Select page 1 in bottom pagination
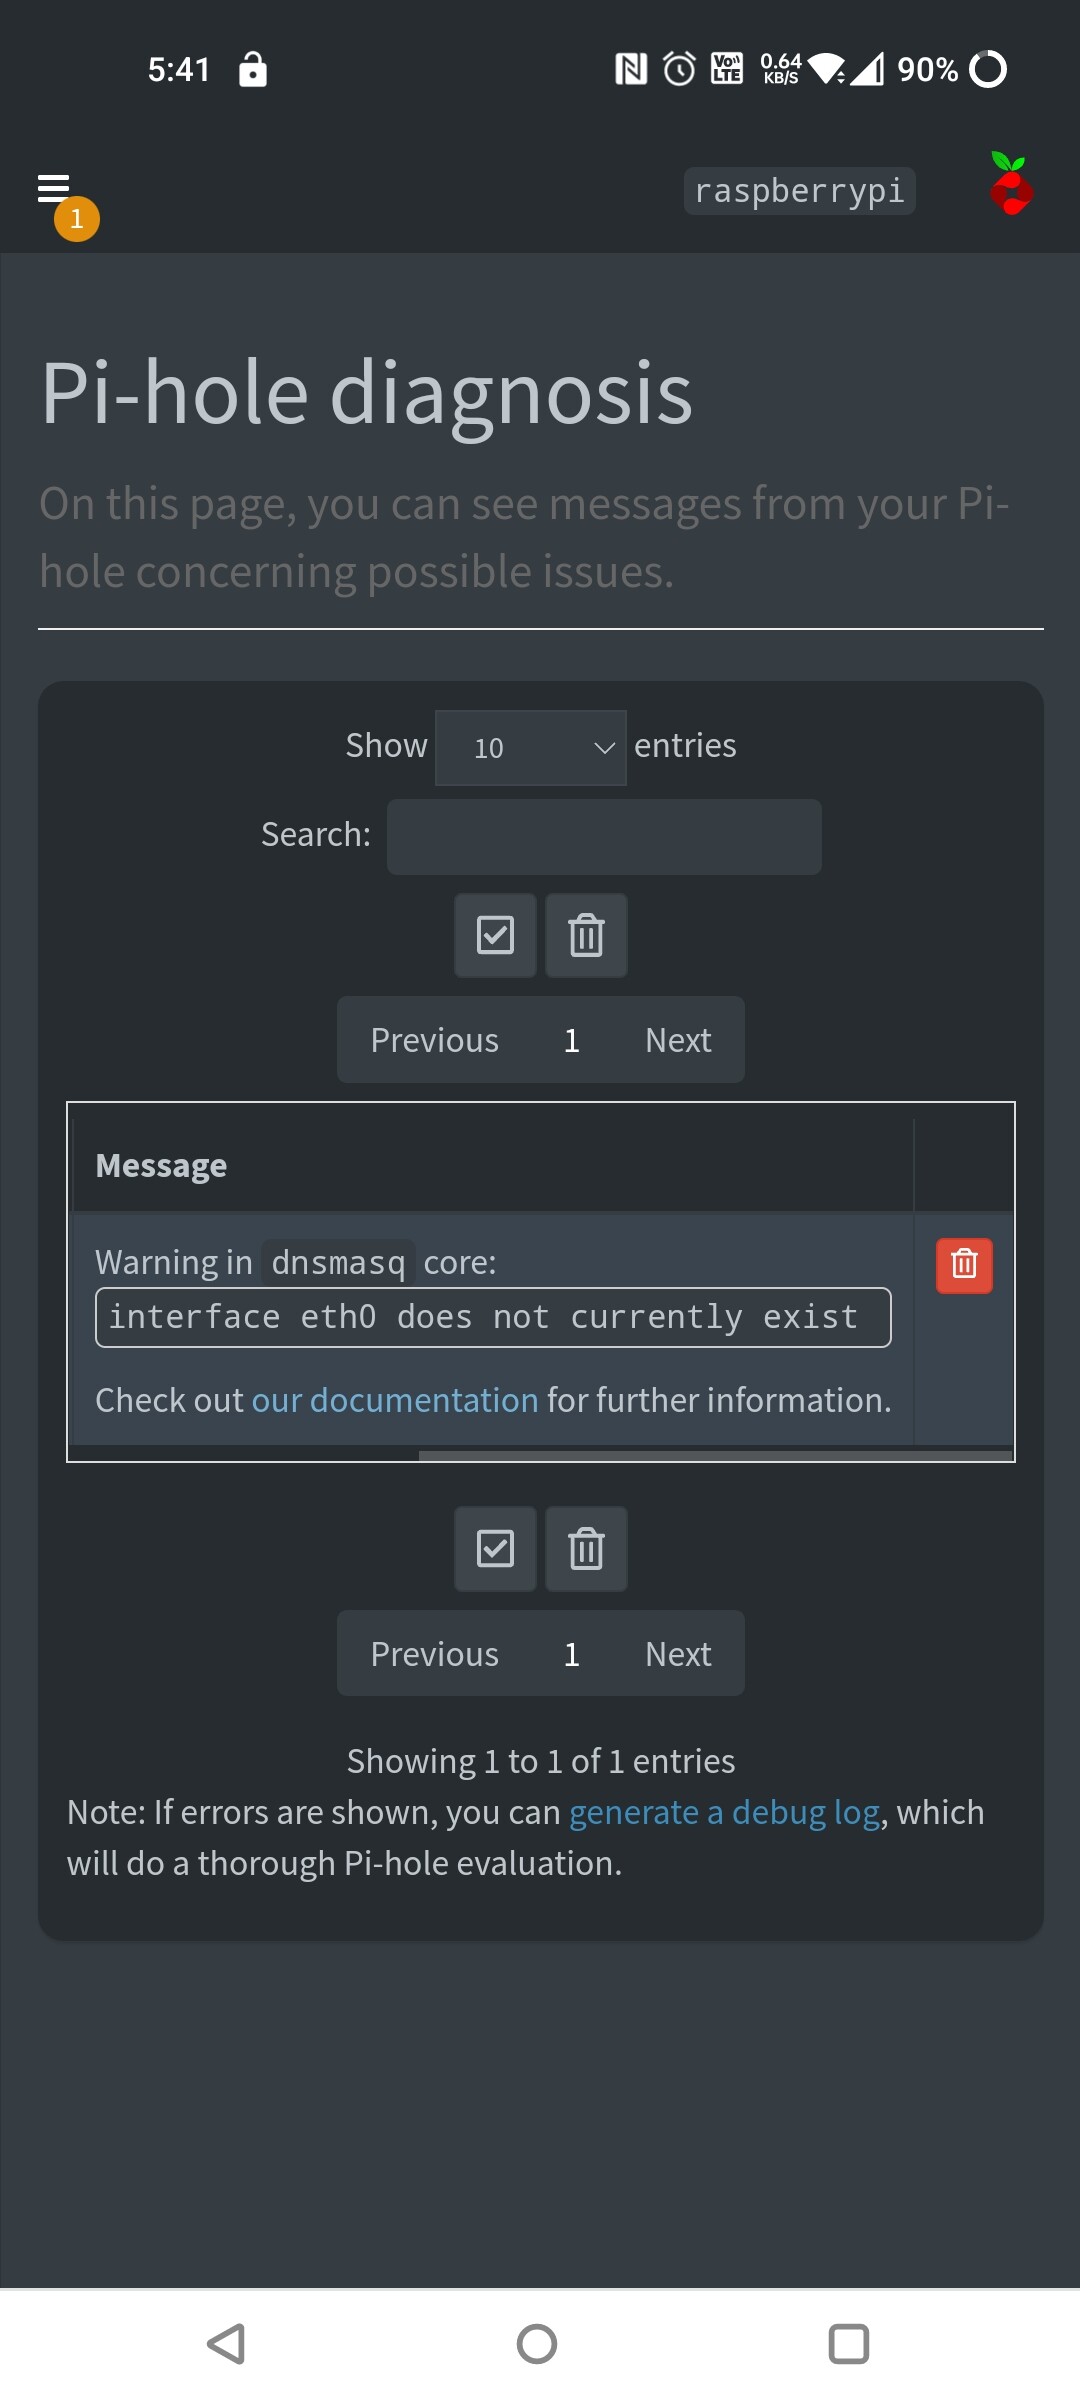 click(571, 1654)
